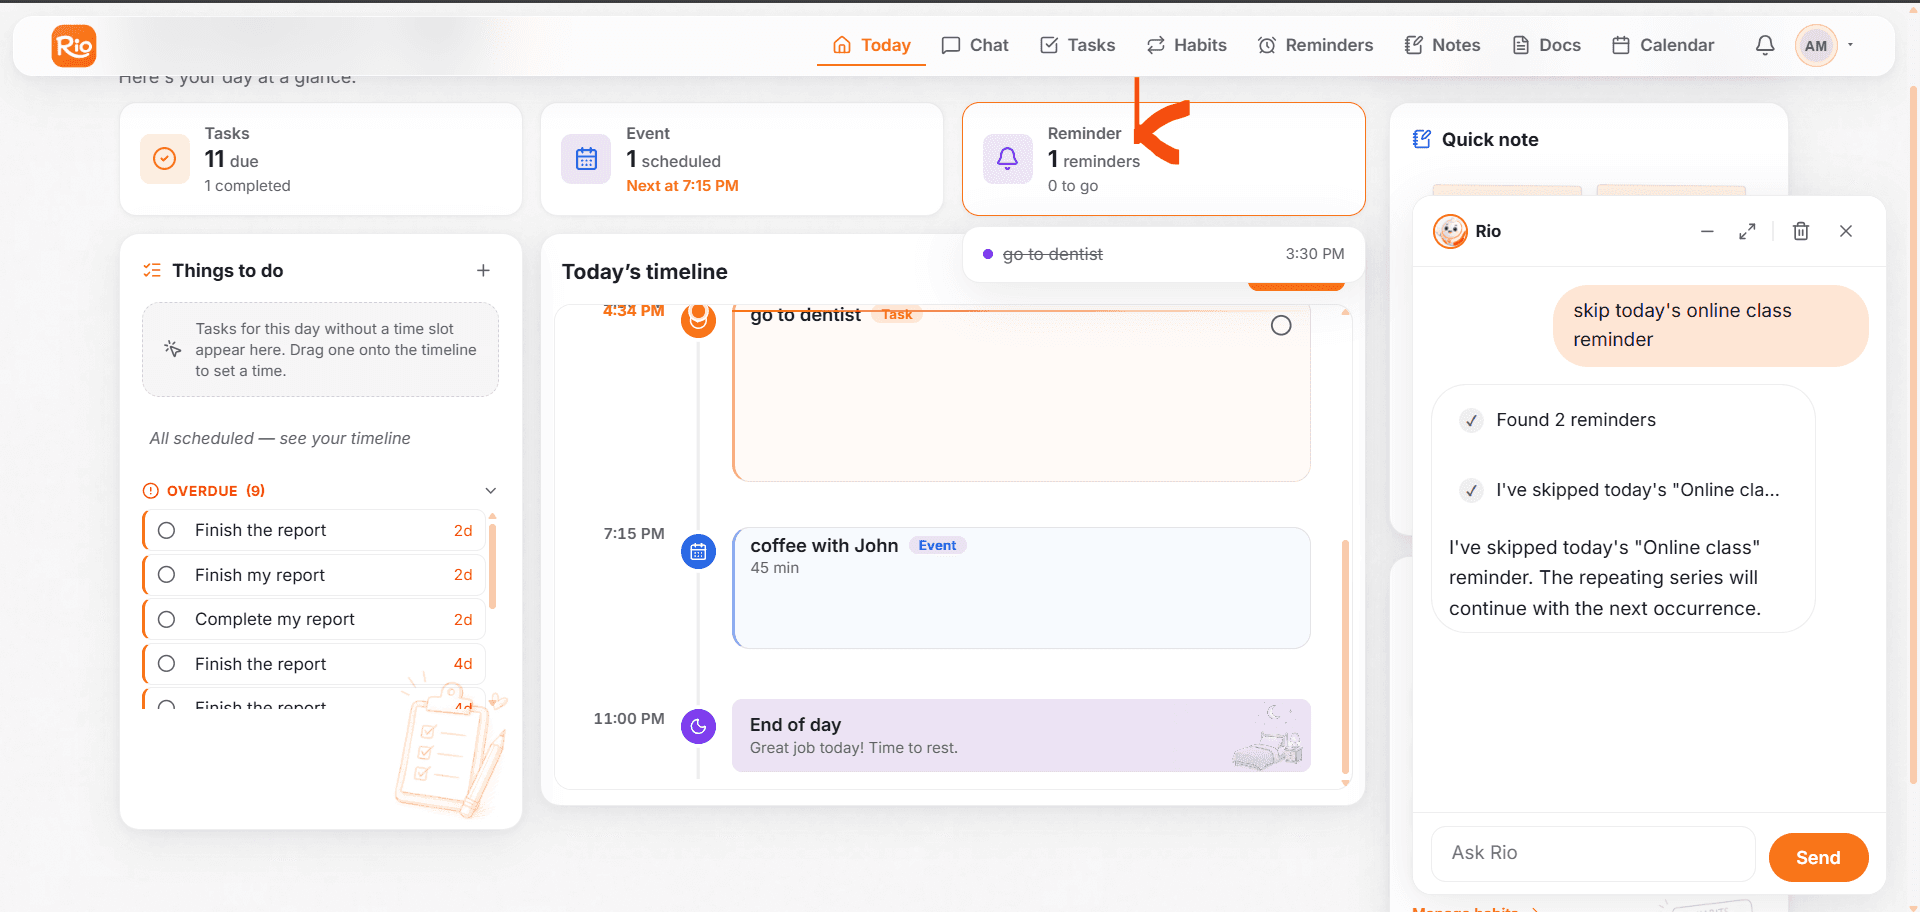The image size is (1920, 912).
Task: Toggle go to dentist timeline task done
Action: tap(1281, 326)
